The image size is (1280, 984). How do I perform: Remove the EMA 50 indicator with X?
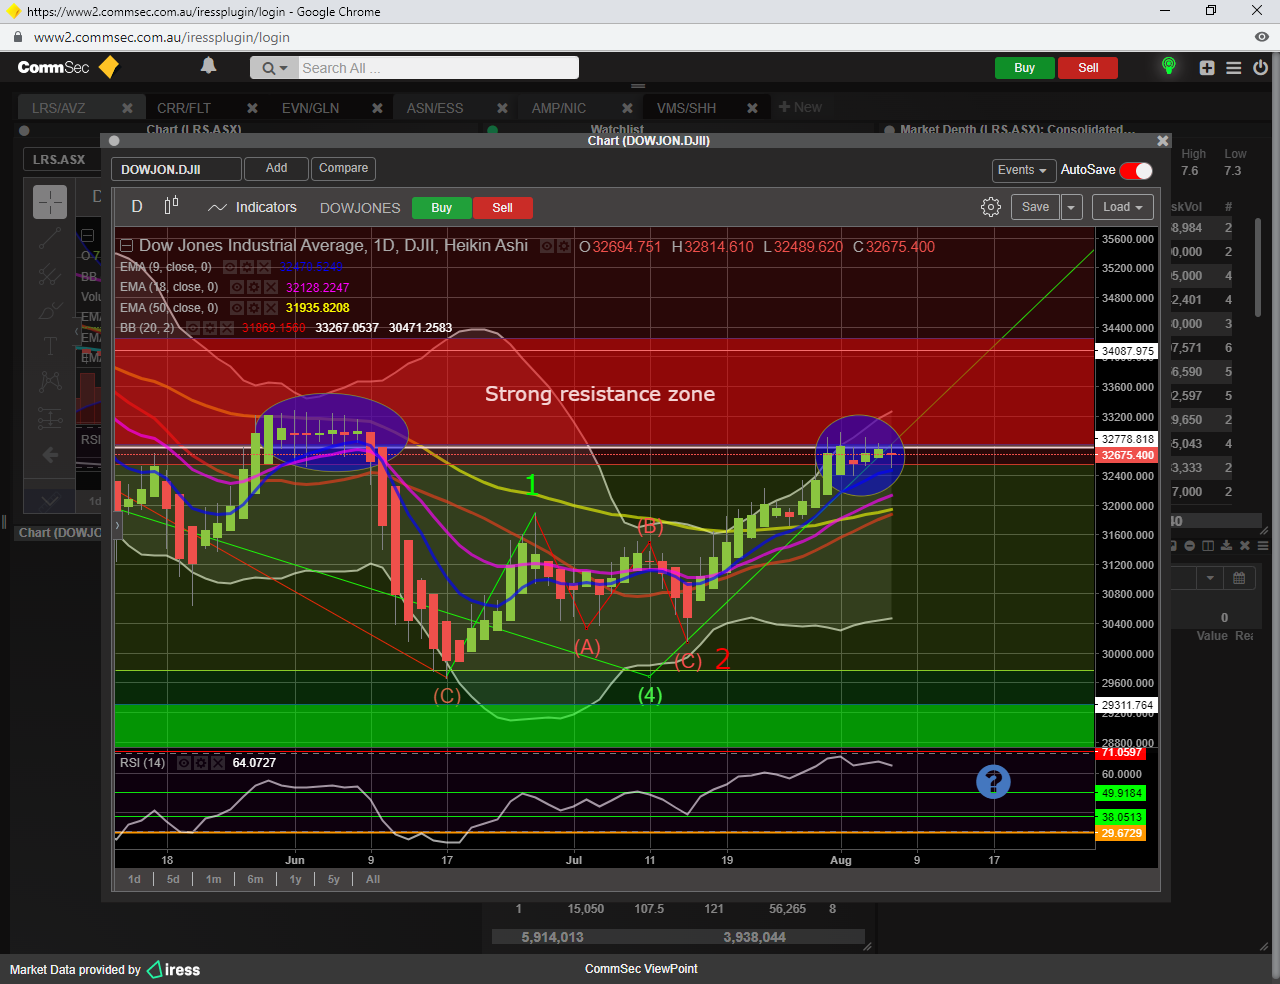coord(270,307)
